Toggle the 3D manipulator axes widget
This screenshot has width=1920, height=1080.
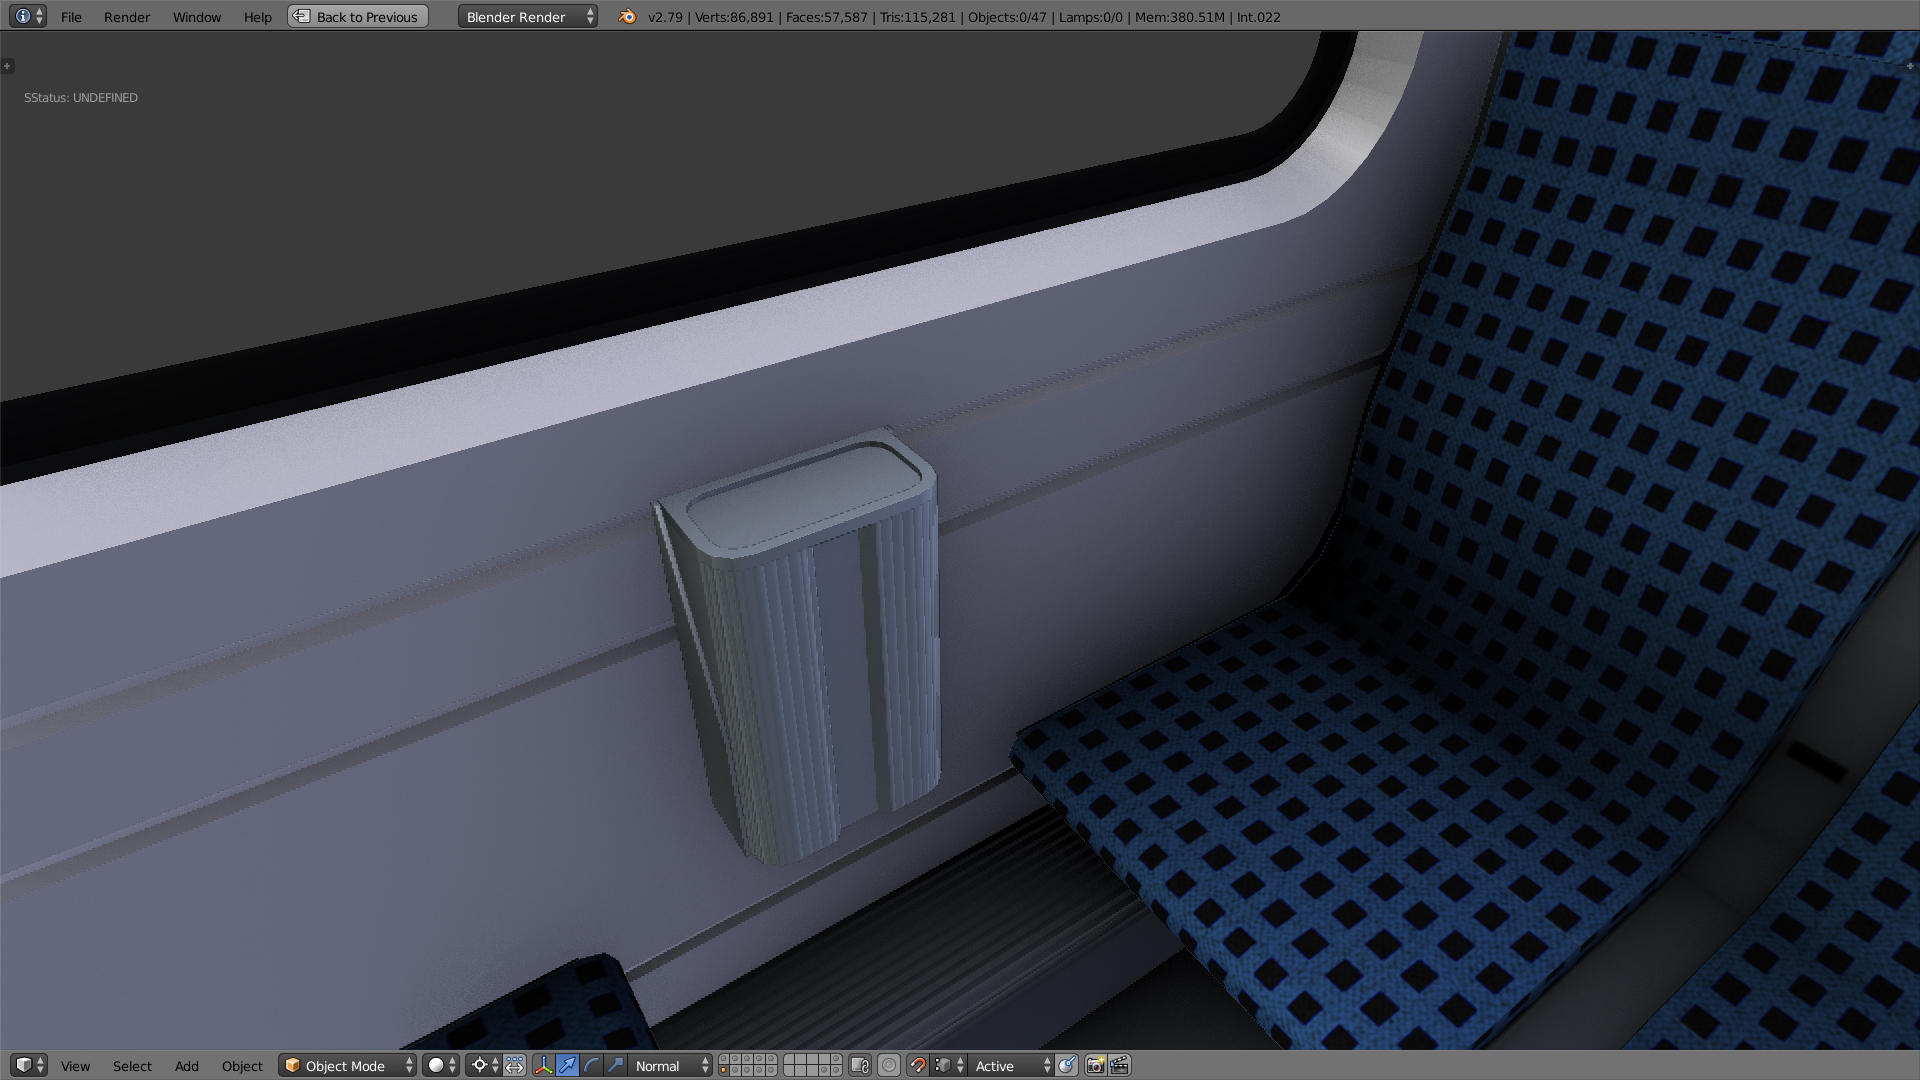click(x=543, y=1066)
